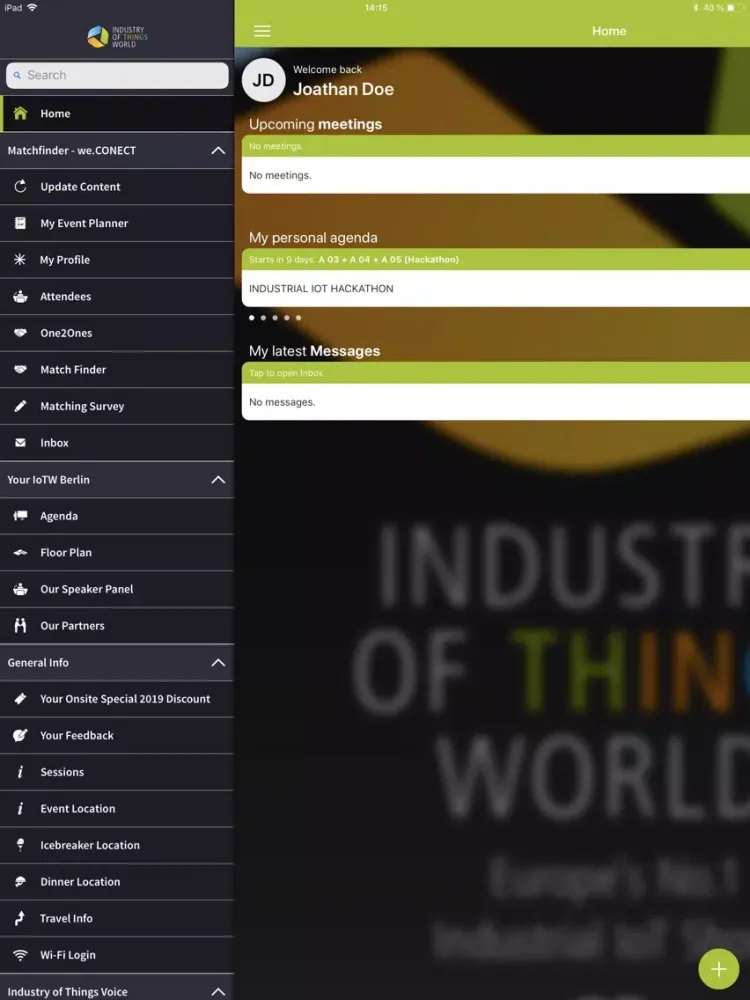Click the Travel Info arrow icon
Screen dimensions: 750x1000
(20, 918)
